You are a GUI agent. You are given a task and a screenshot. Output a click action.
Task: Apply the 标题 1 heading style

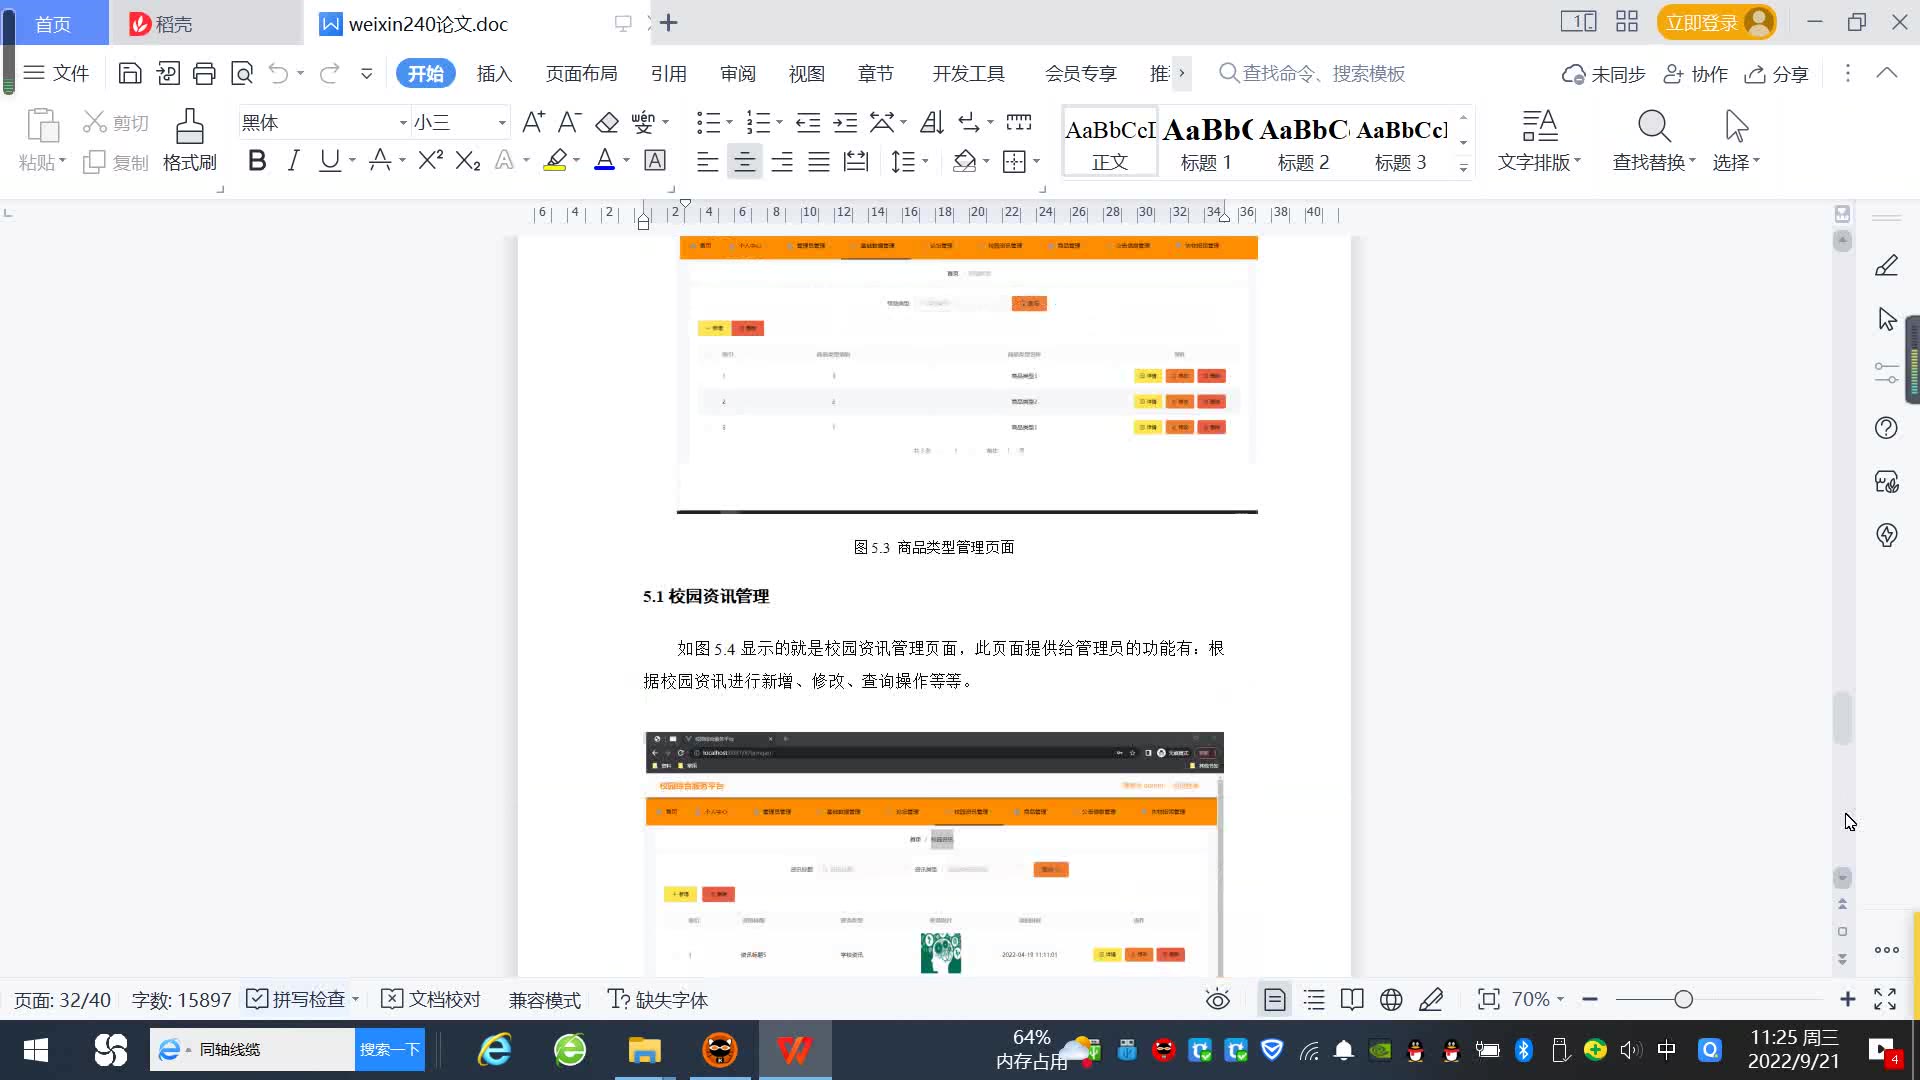(1206, 141)
